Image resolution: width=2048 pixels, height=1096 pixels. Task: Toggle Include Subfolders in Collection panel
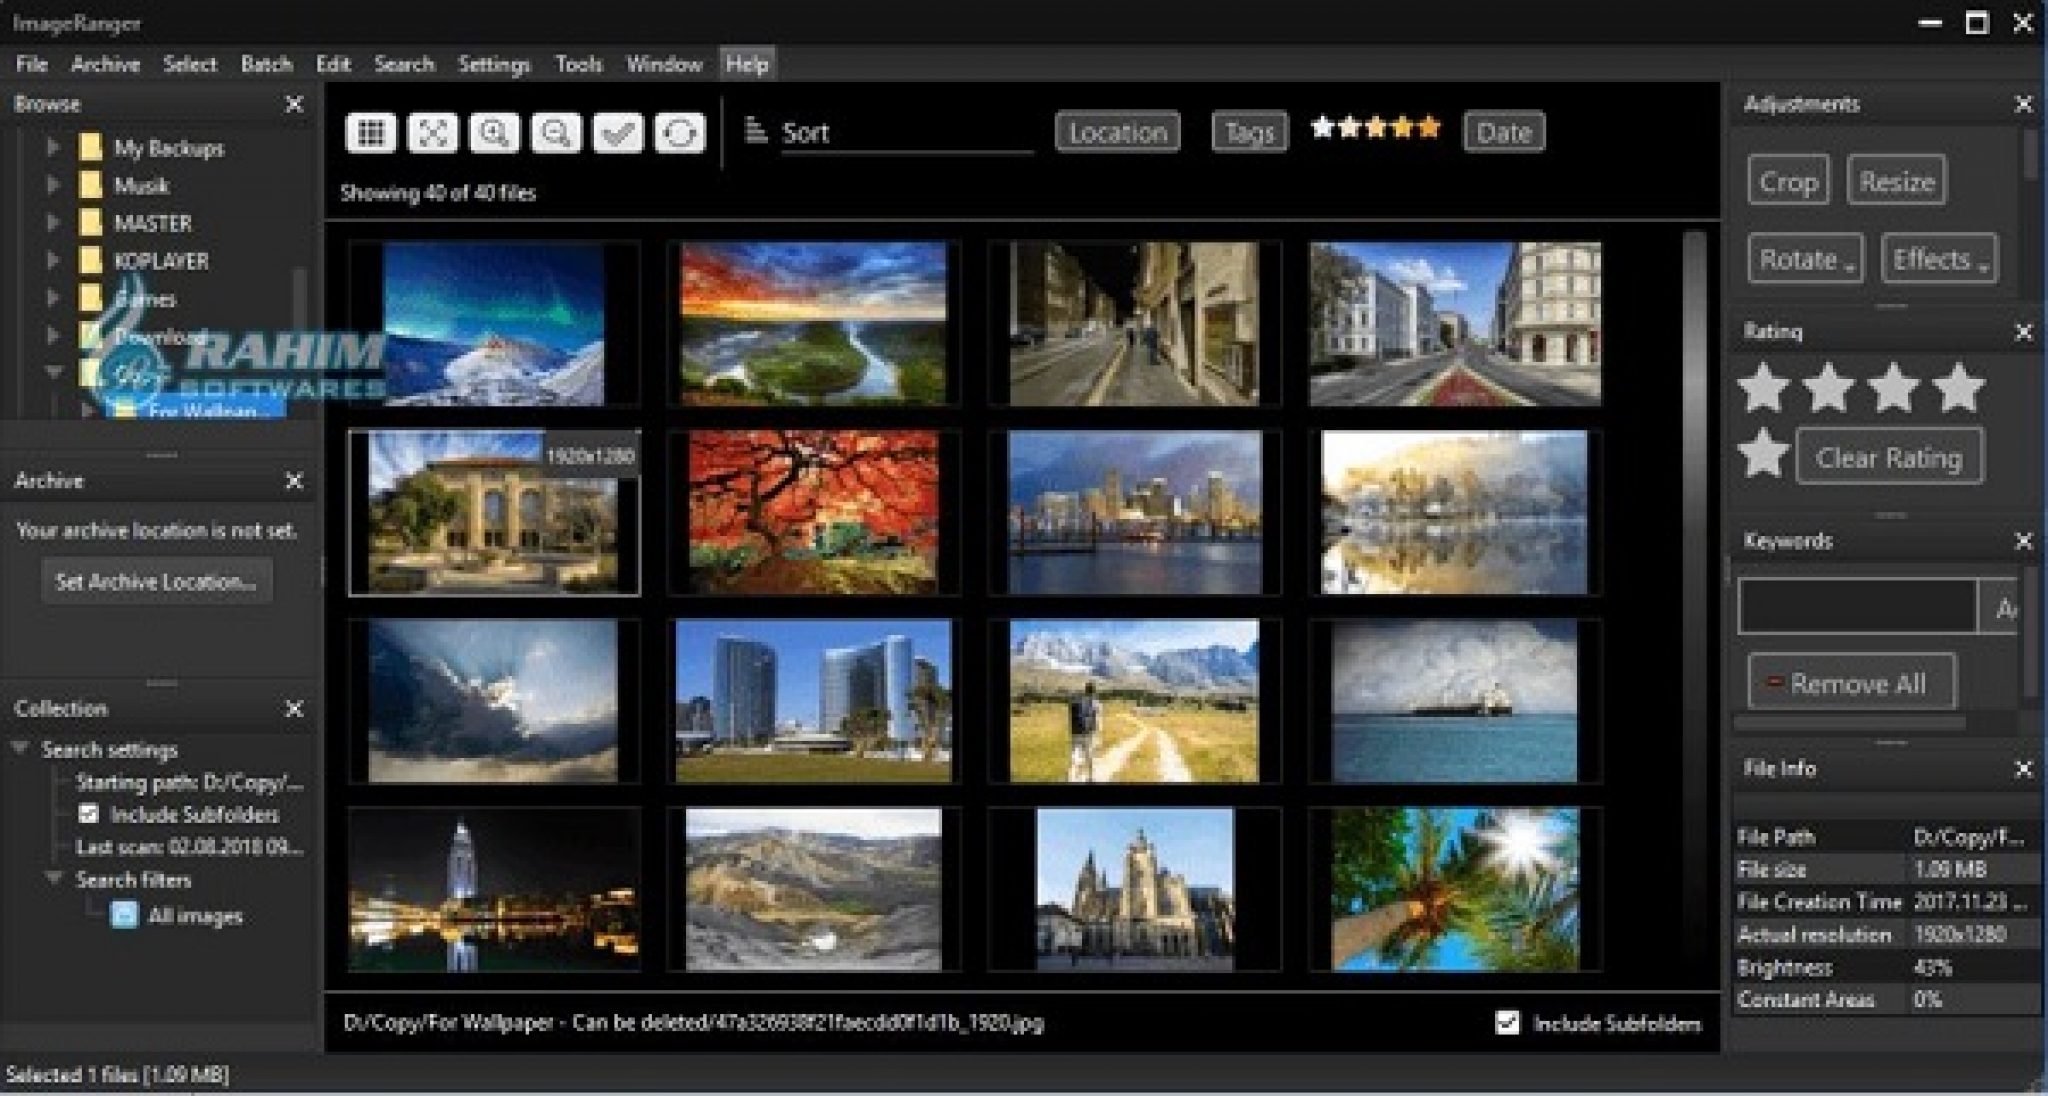(x=89, y=814)
